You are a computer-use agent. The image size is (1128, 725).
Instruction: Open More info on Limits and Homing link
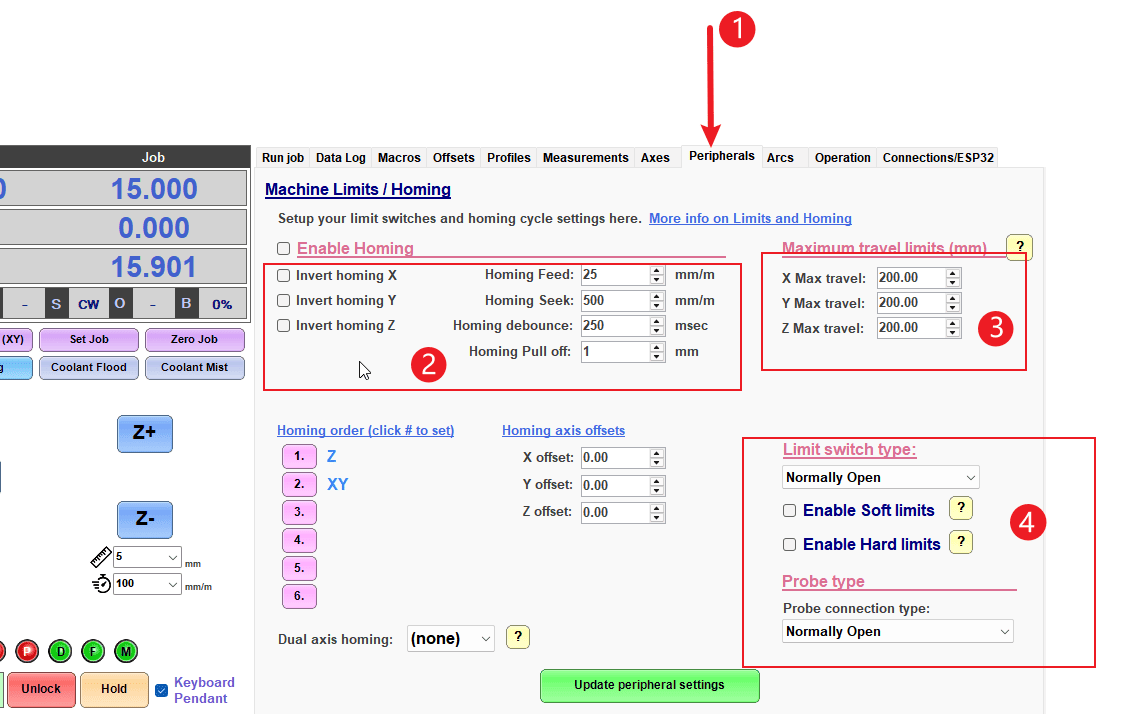[750, 218]
